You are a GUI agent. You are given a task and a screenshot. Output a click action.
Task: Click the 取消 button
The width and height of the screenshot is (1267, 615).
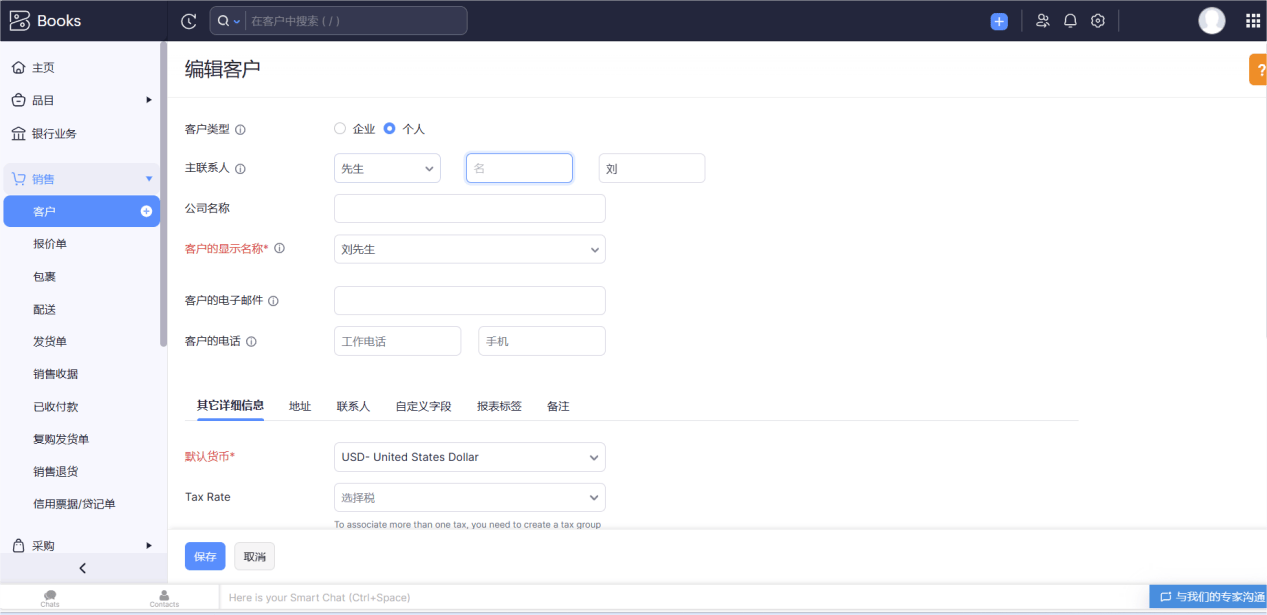tap(255, 556)
